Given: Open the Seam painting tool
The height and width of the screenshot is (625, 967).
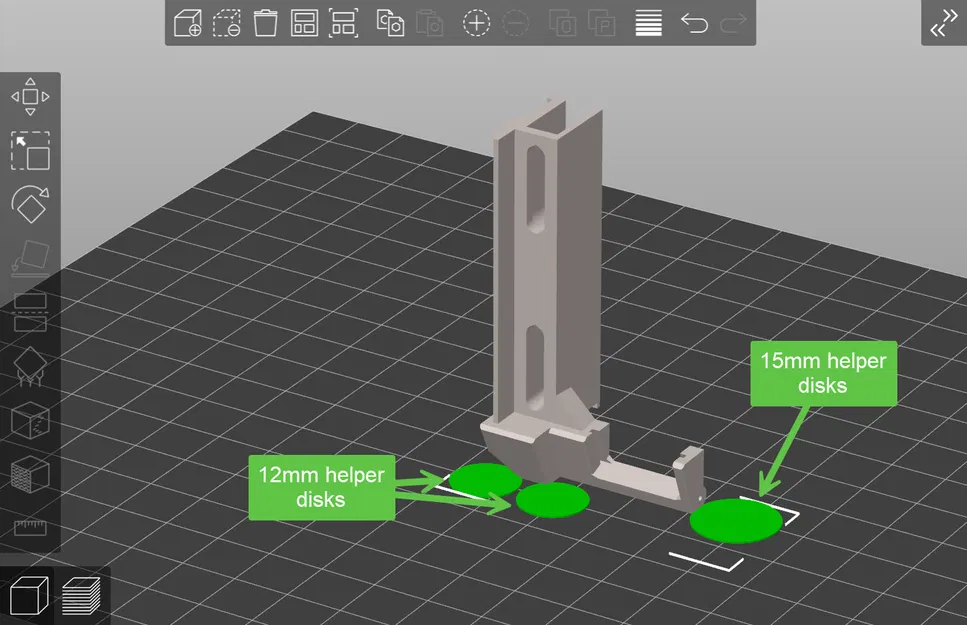Looking at the screenshot, I should 30,420.
